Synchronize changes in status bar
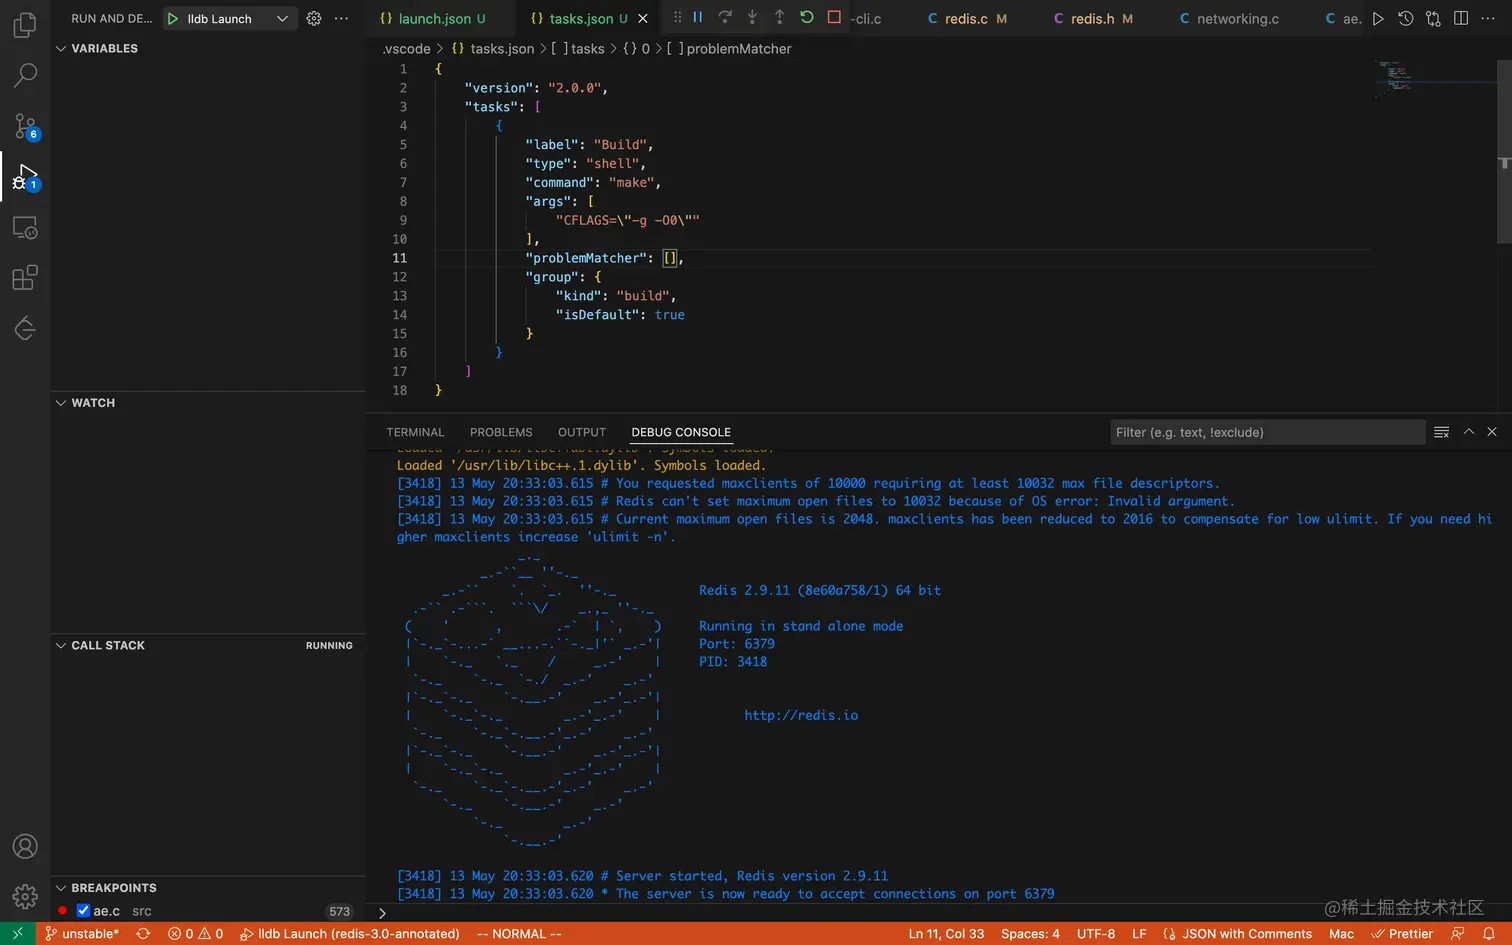The width and height of the screenshot is (1512, 945). pos(143,934)
